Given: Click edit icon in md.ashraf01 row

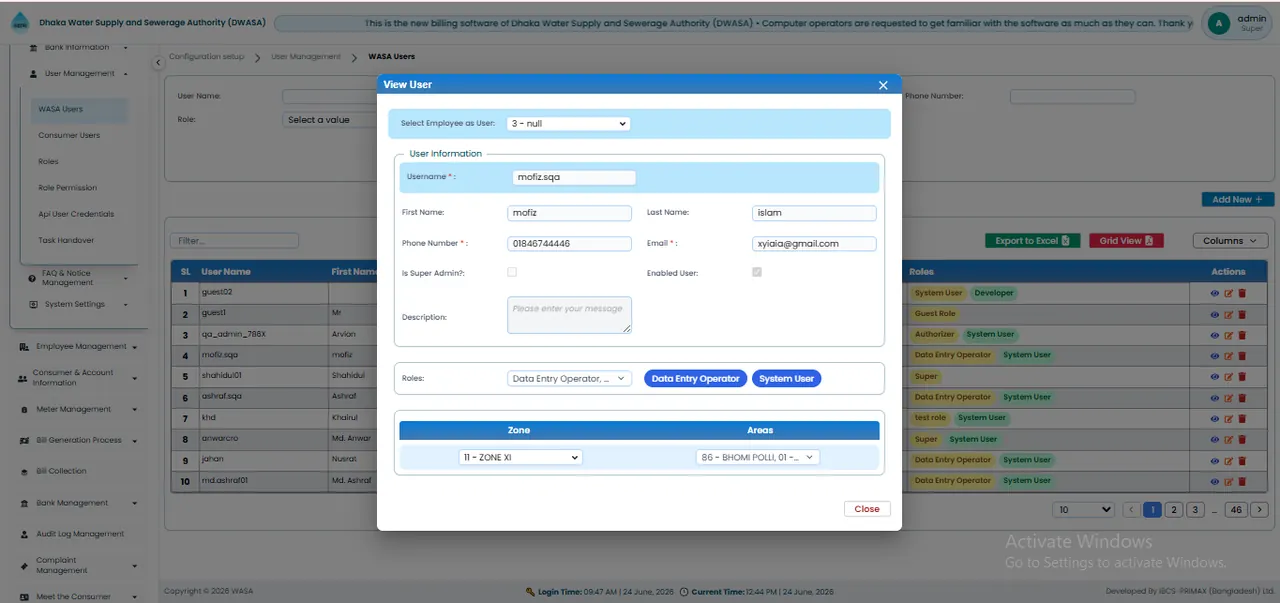Looking at the screenshot, I should pos(1229,481).
